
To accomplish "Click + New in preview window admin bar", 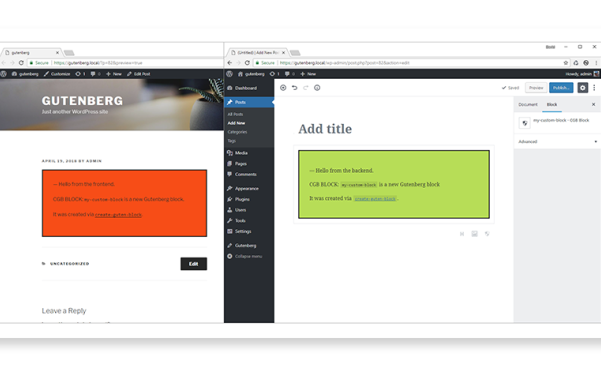I will click(x=114, y=74).
